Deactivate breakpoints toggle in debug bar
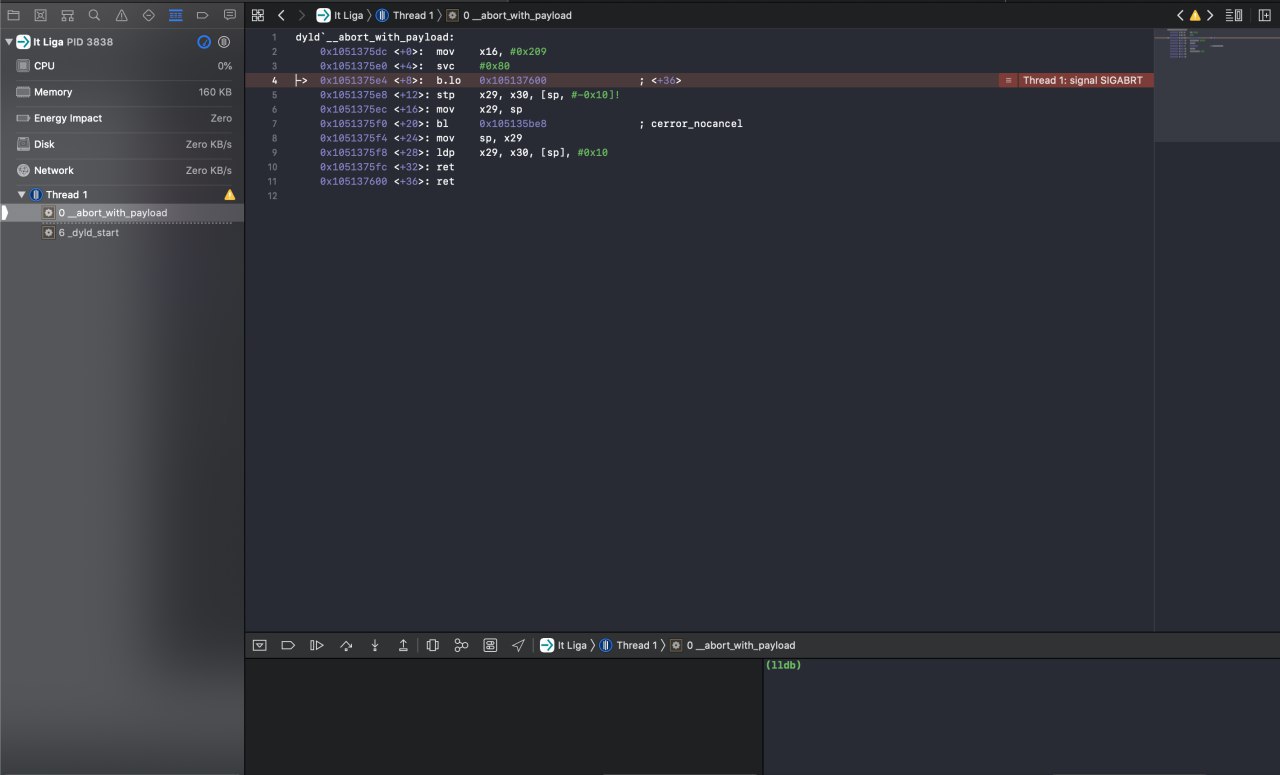This screenshot has width=1280, height=775. (x=288, y=645)
